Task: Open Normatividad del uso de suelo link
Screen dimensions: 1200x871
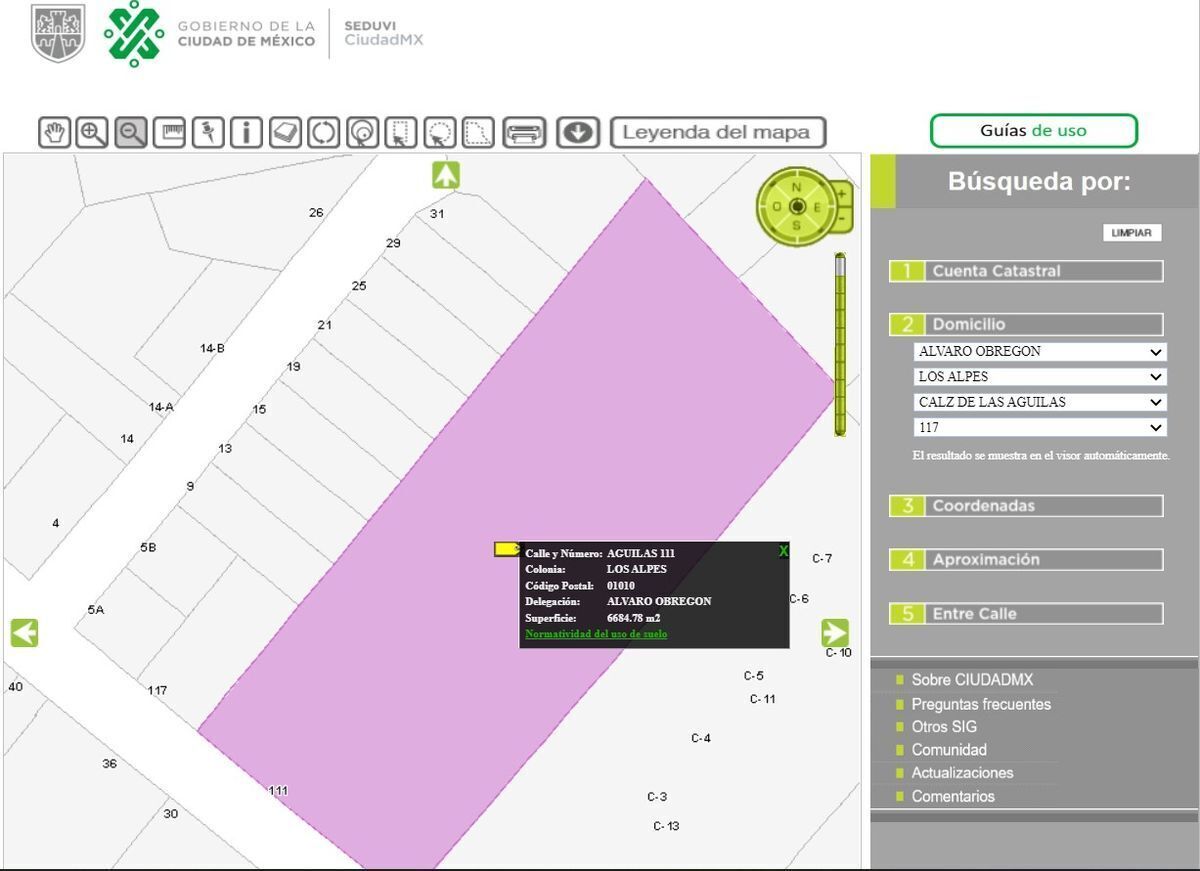Action: click(596, 634)
